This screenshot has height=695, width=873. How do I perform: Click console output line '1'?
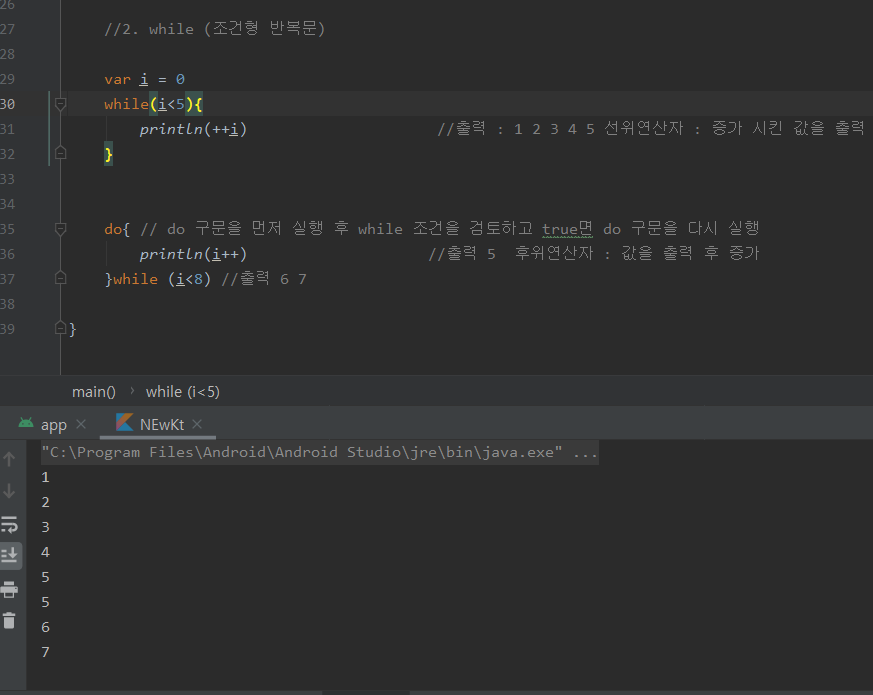coord(46,477)
